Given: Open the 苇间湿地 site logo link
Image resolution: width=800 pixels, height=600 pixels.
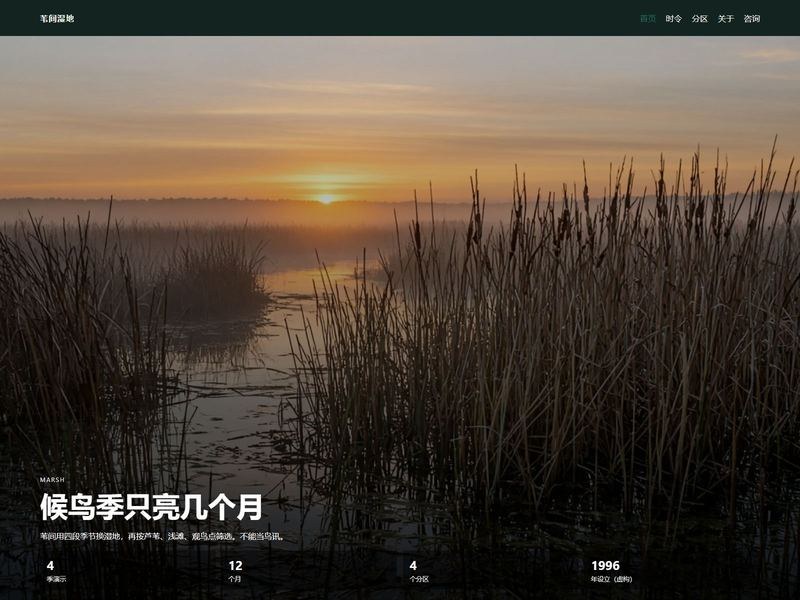Looking at the screenshot, I should [x=57, y=18].
